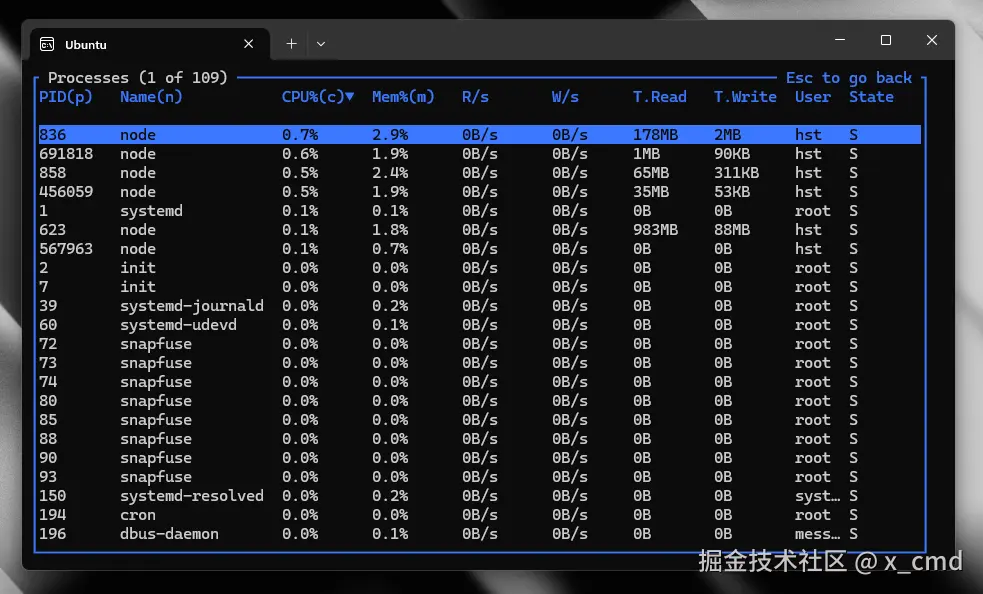This screenshot has width=983, height=594.
Task: Sort by Mem%(m) column header
Action: 403,97
